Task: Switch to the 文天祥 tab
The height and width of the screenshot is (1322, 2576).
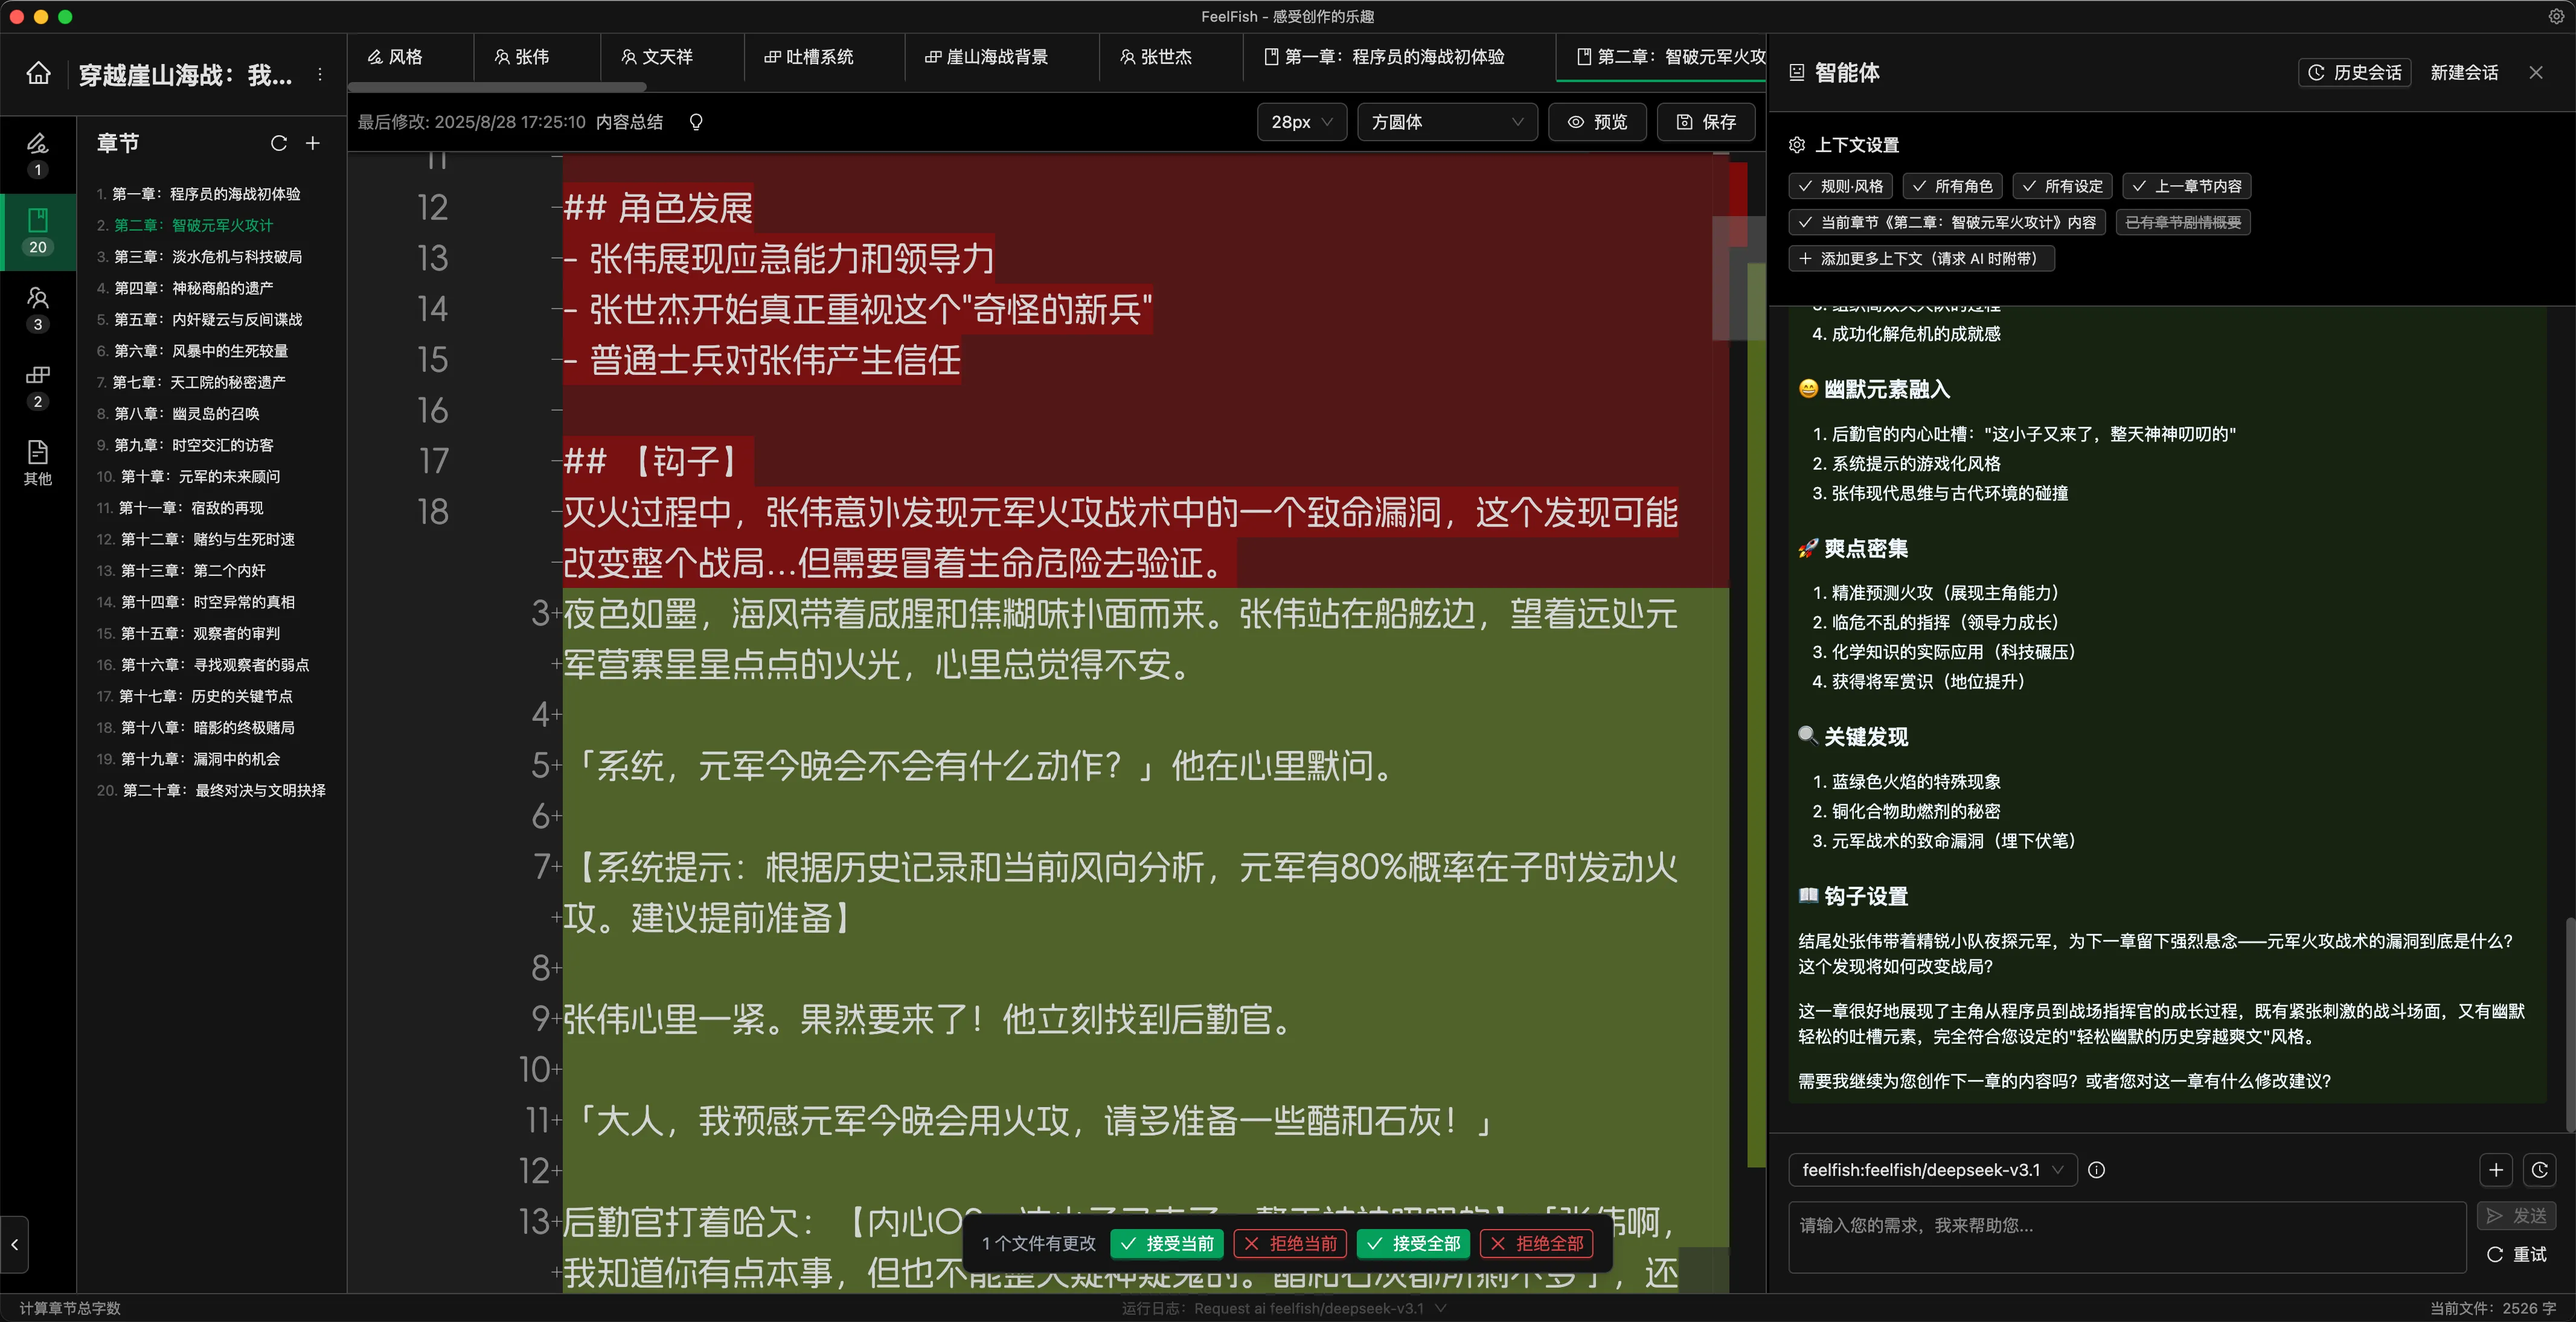Action: (x=657, y=57)
